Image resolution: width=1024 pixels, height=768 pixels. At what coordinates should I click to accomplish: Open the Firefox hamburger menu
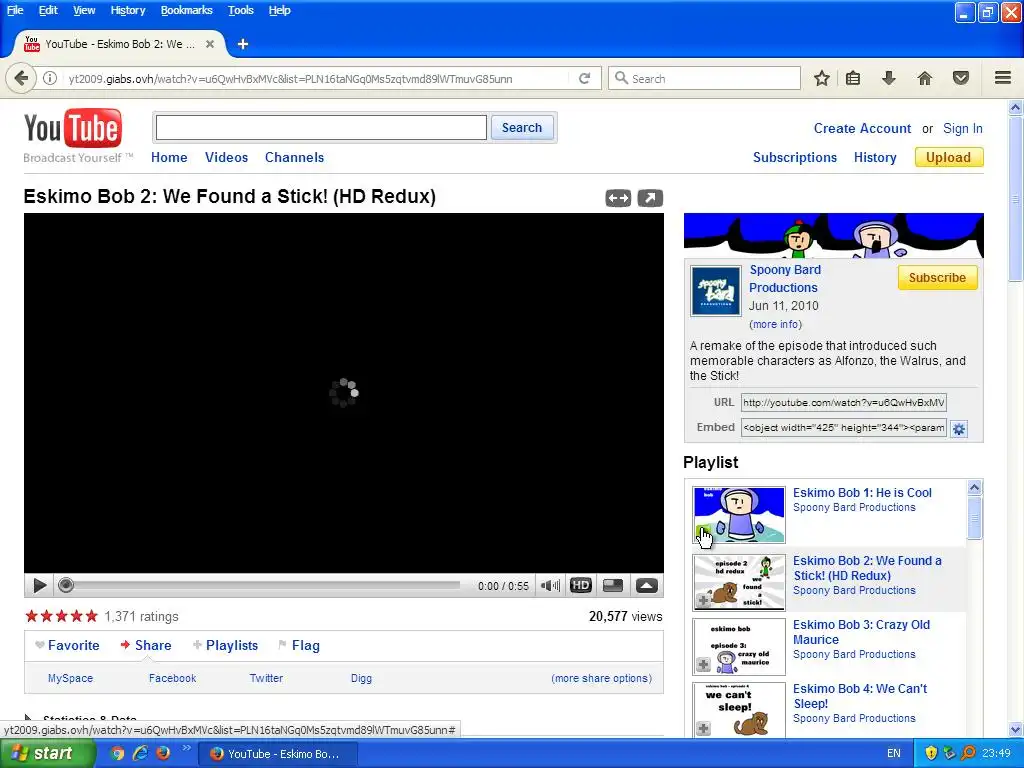[1003, 78]
